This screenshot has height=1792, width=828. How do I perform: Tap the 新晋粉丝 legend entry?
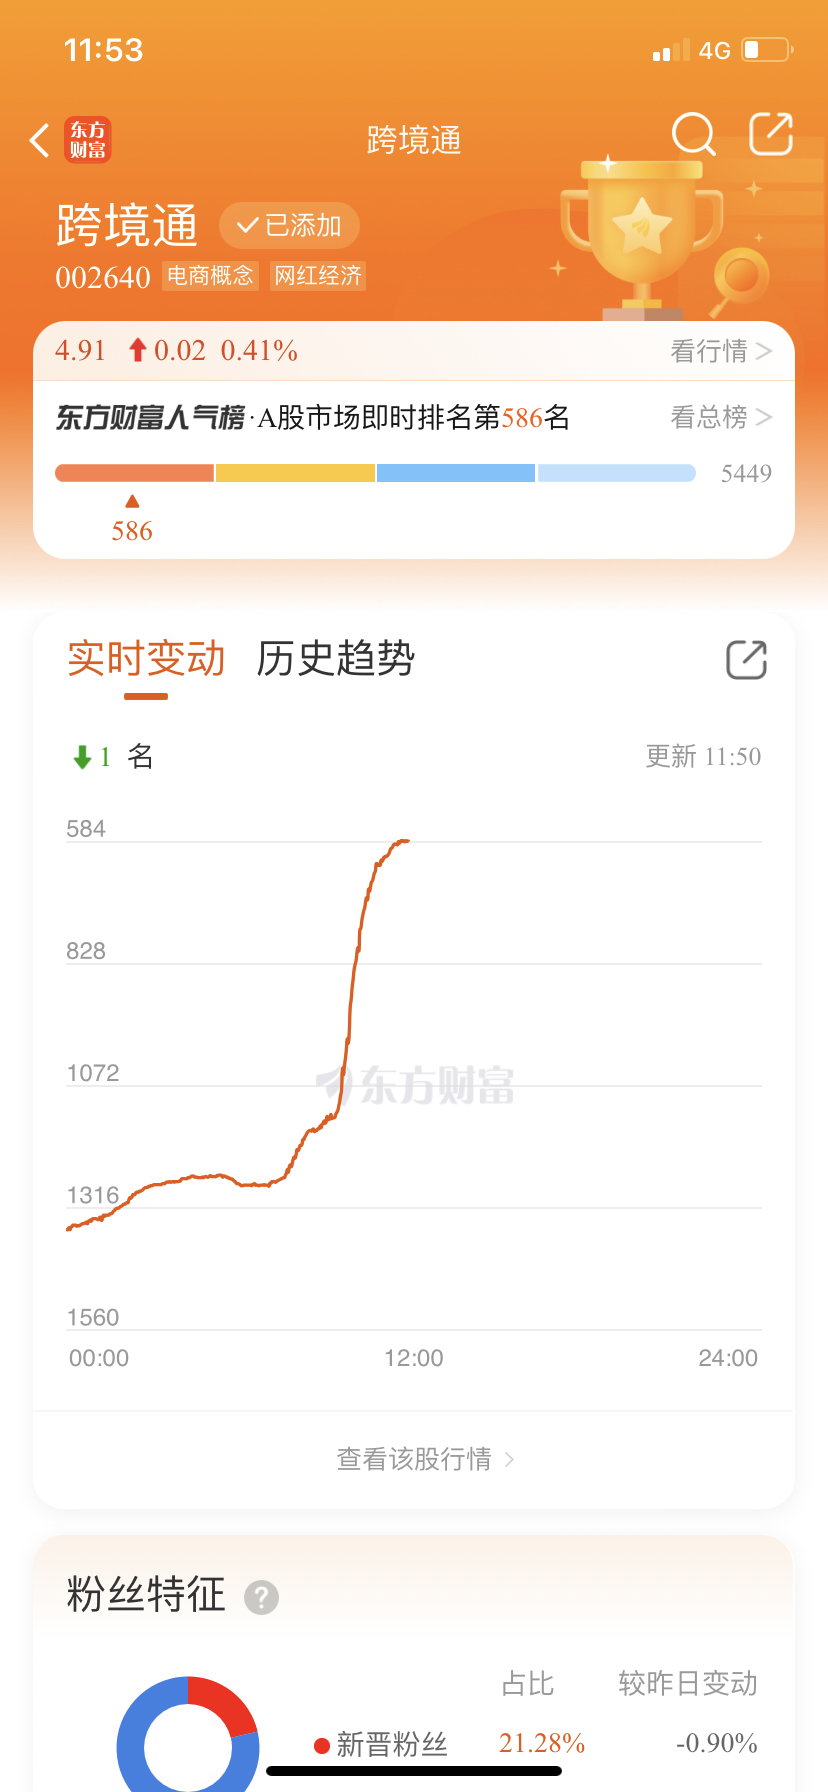click(381, 1744)
